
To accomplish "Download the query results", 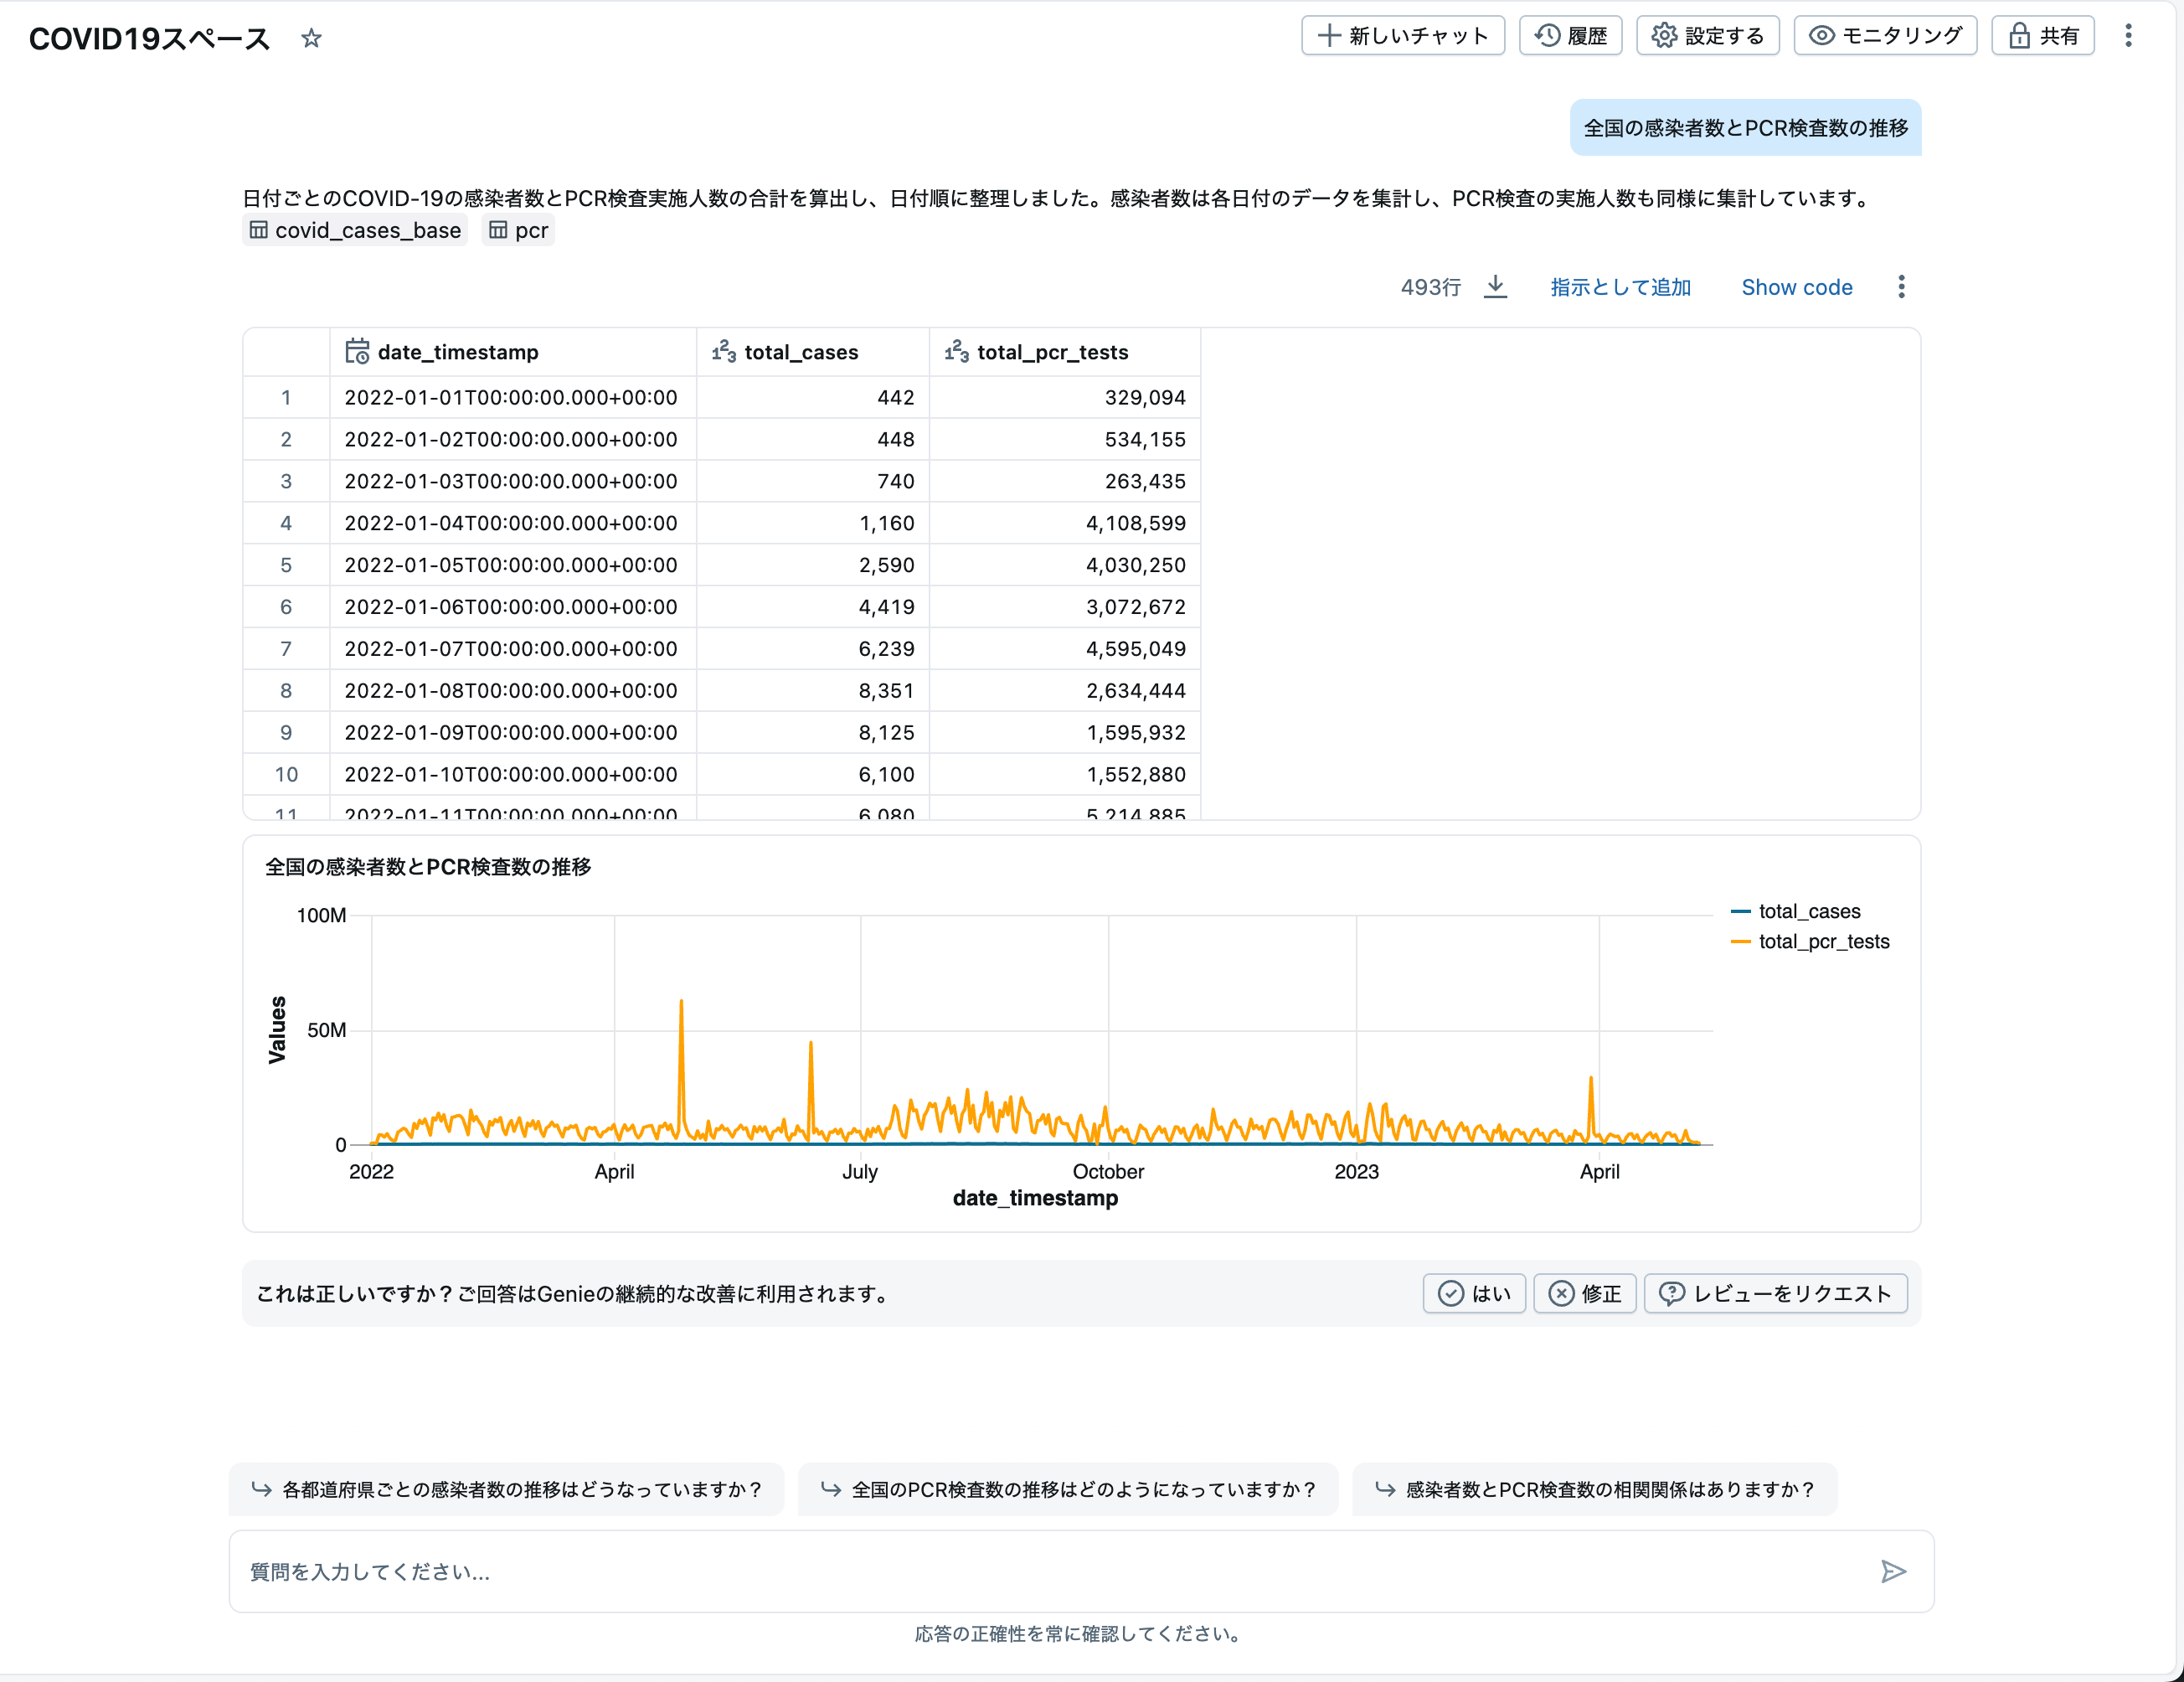I will tap(1496, 286).
